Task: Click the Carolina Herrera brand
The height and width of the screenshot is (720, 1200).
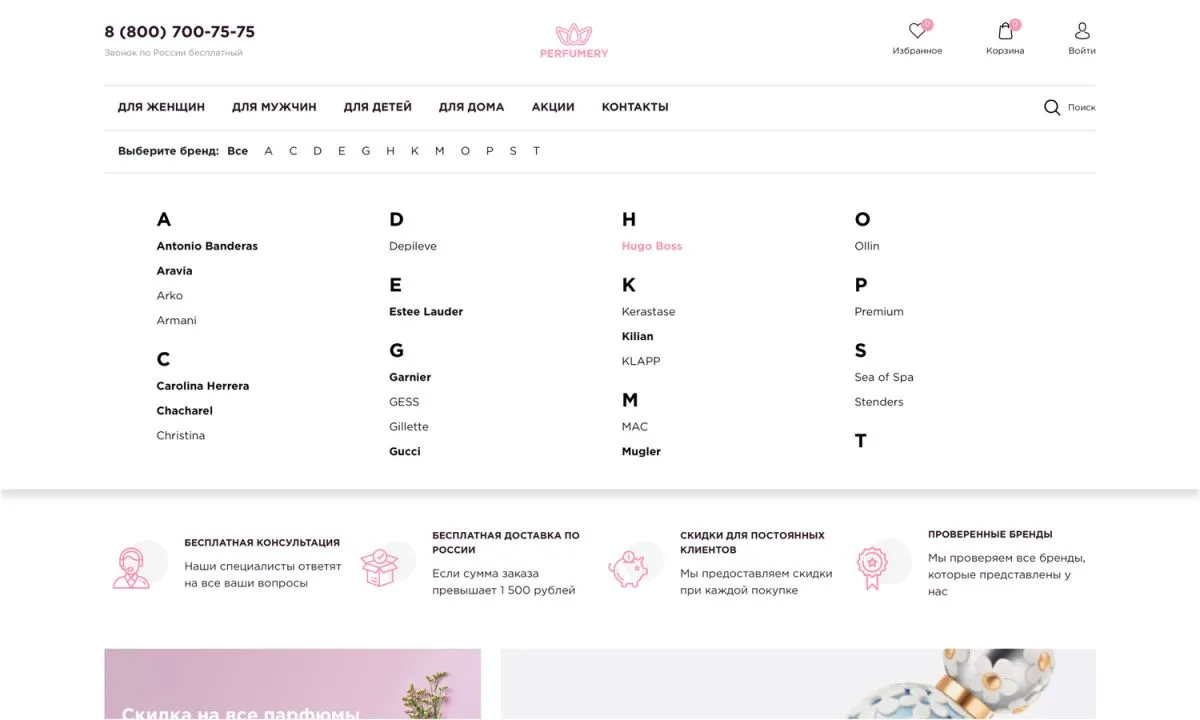Action: tap(202, 385)
